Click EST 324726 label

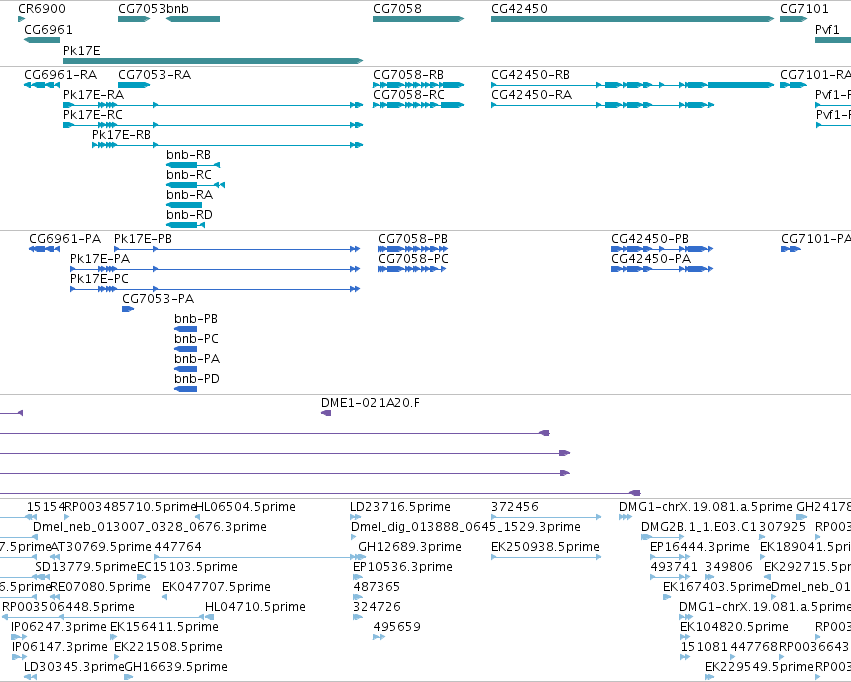point(377,607)
